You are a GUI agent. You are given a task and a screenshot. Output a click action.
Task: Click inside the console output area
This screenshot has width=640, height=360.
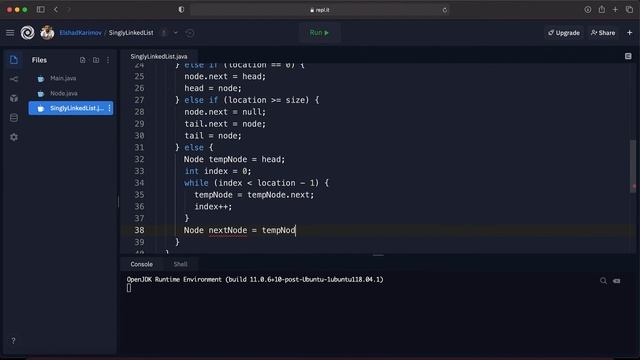378,314
